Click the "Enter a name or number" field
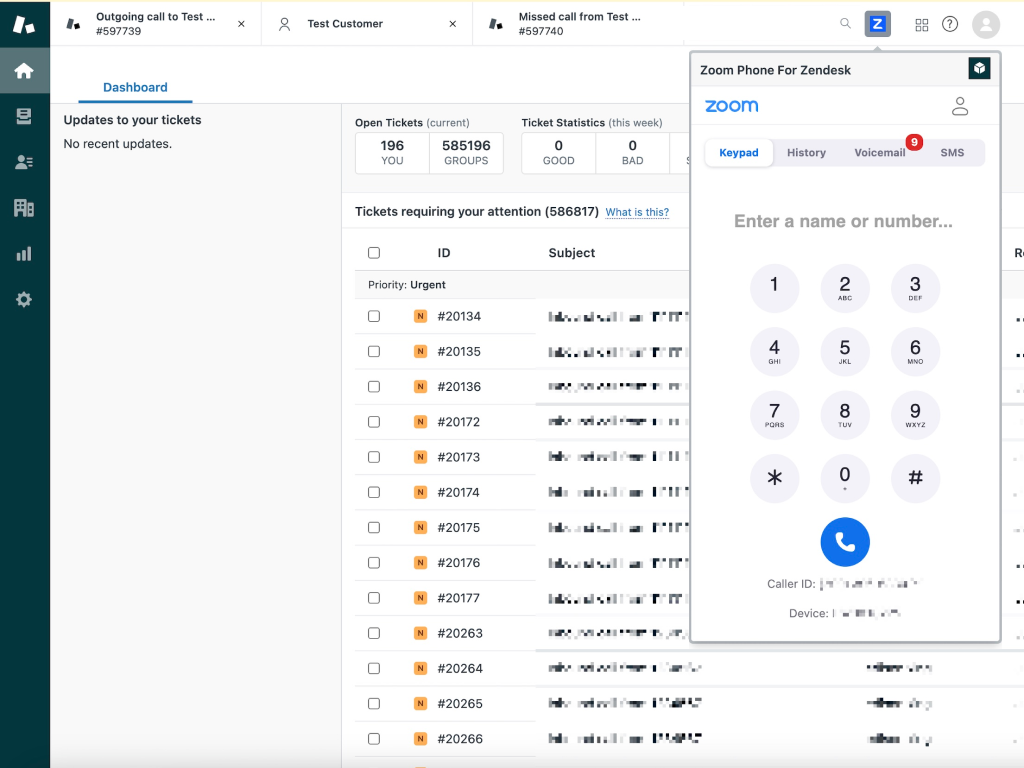Screen dimensions: 1024x768 [x=843, y=221]
